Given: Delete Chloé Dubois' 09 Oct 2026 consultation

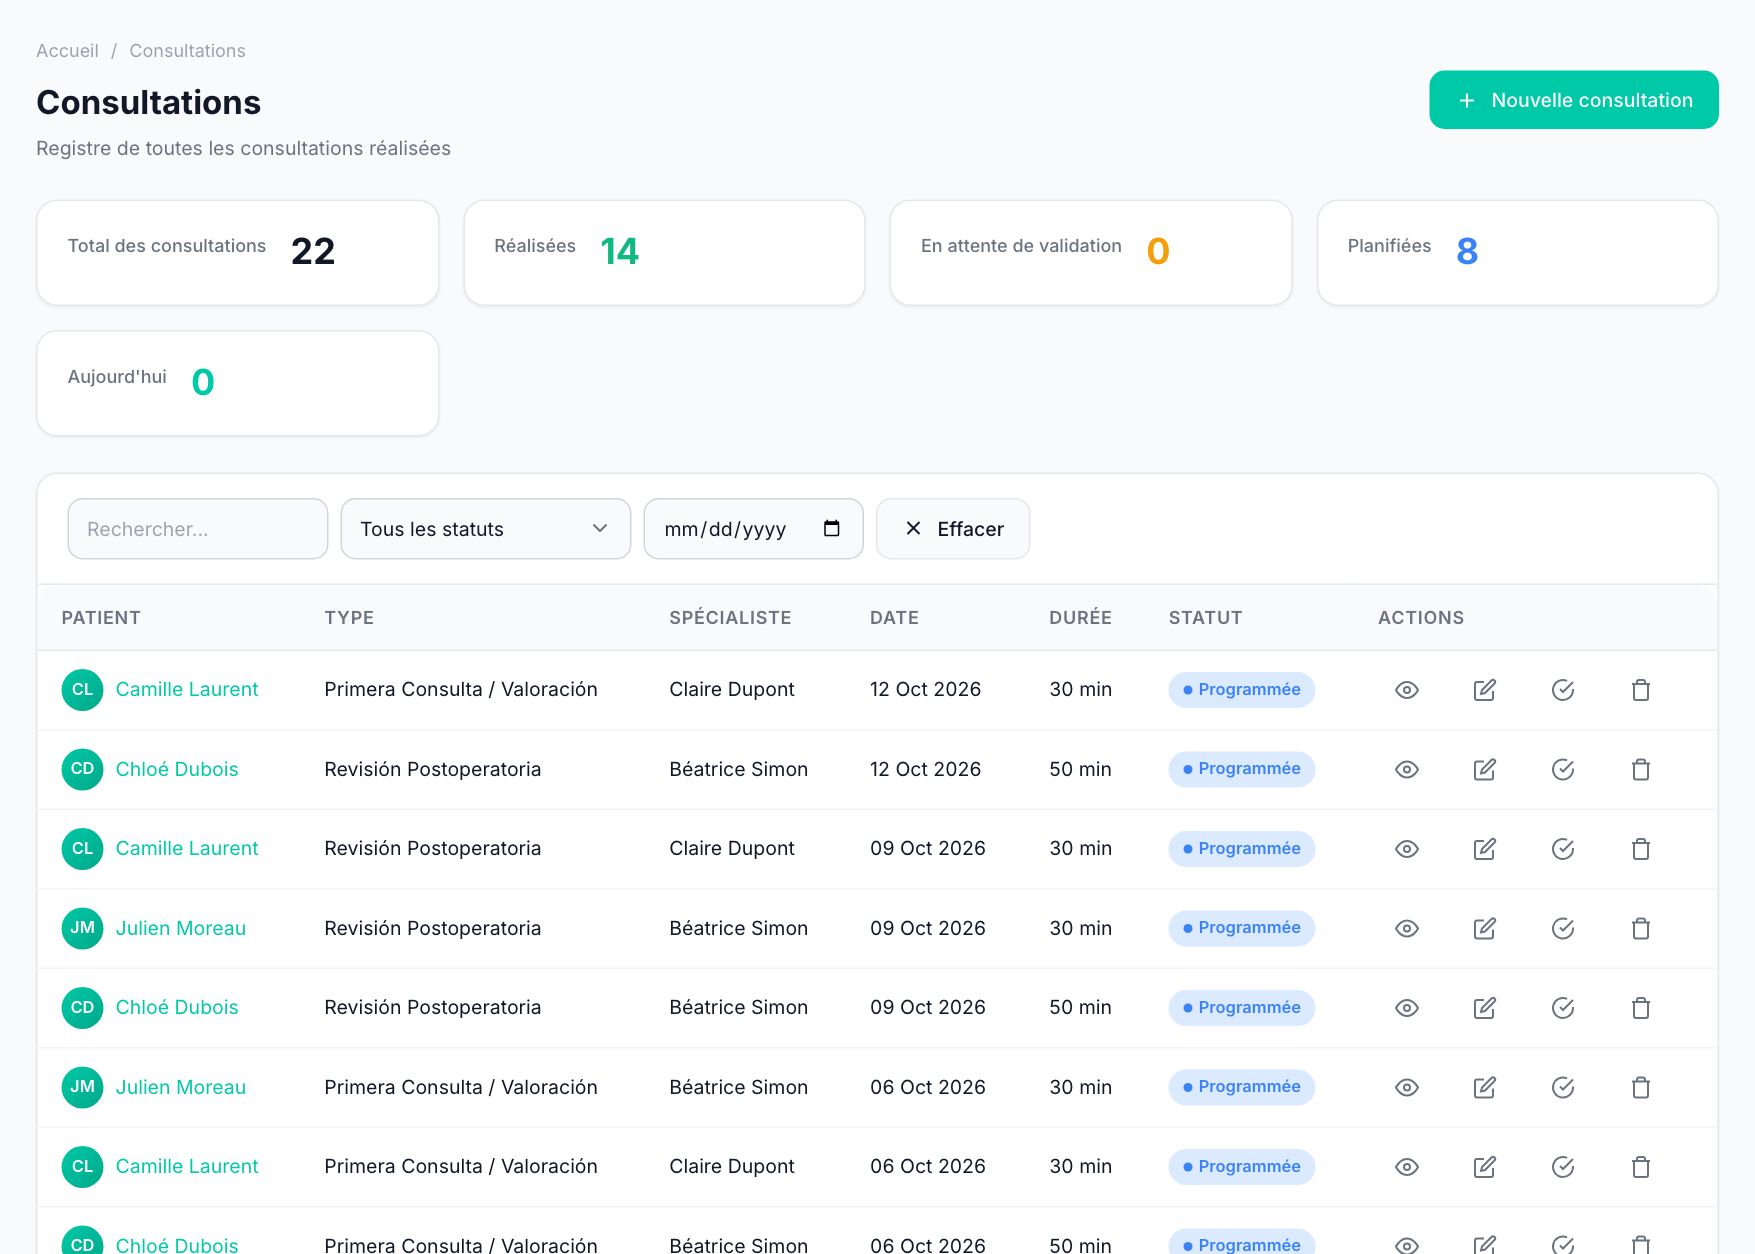Looking at the screenshot, I should [x=1640, y=1008].
